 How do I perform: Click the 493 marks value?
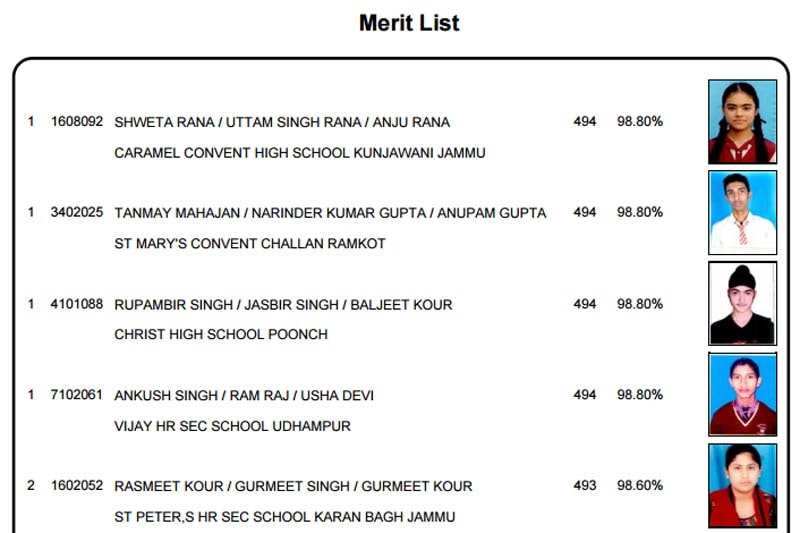[585, 486]
